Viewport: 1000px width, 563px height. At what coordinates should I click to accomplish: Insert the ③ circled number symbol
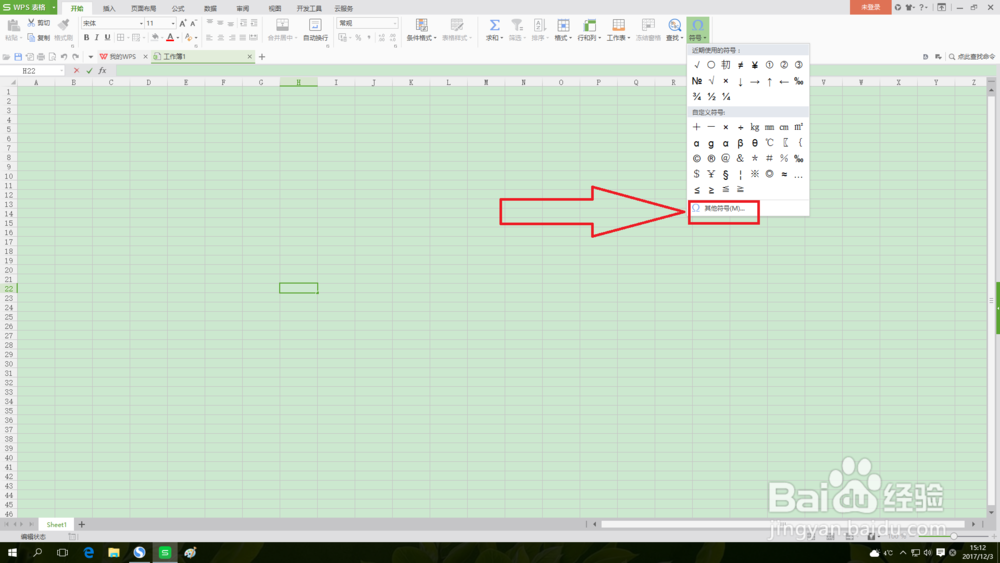click(798, 65)
